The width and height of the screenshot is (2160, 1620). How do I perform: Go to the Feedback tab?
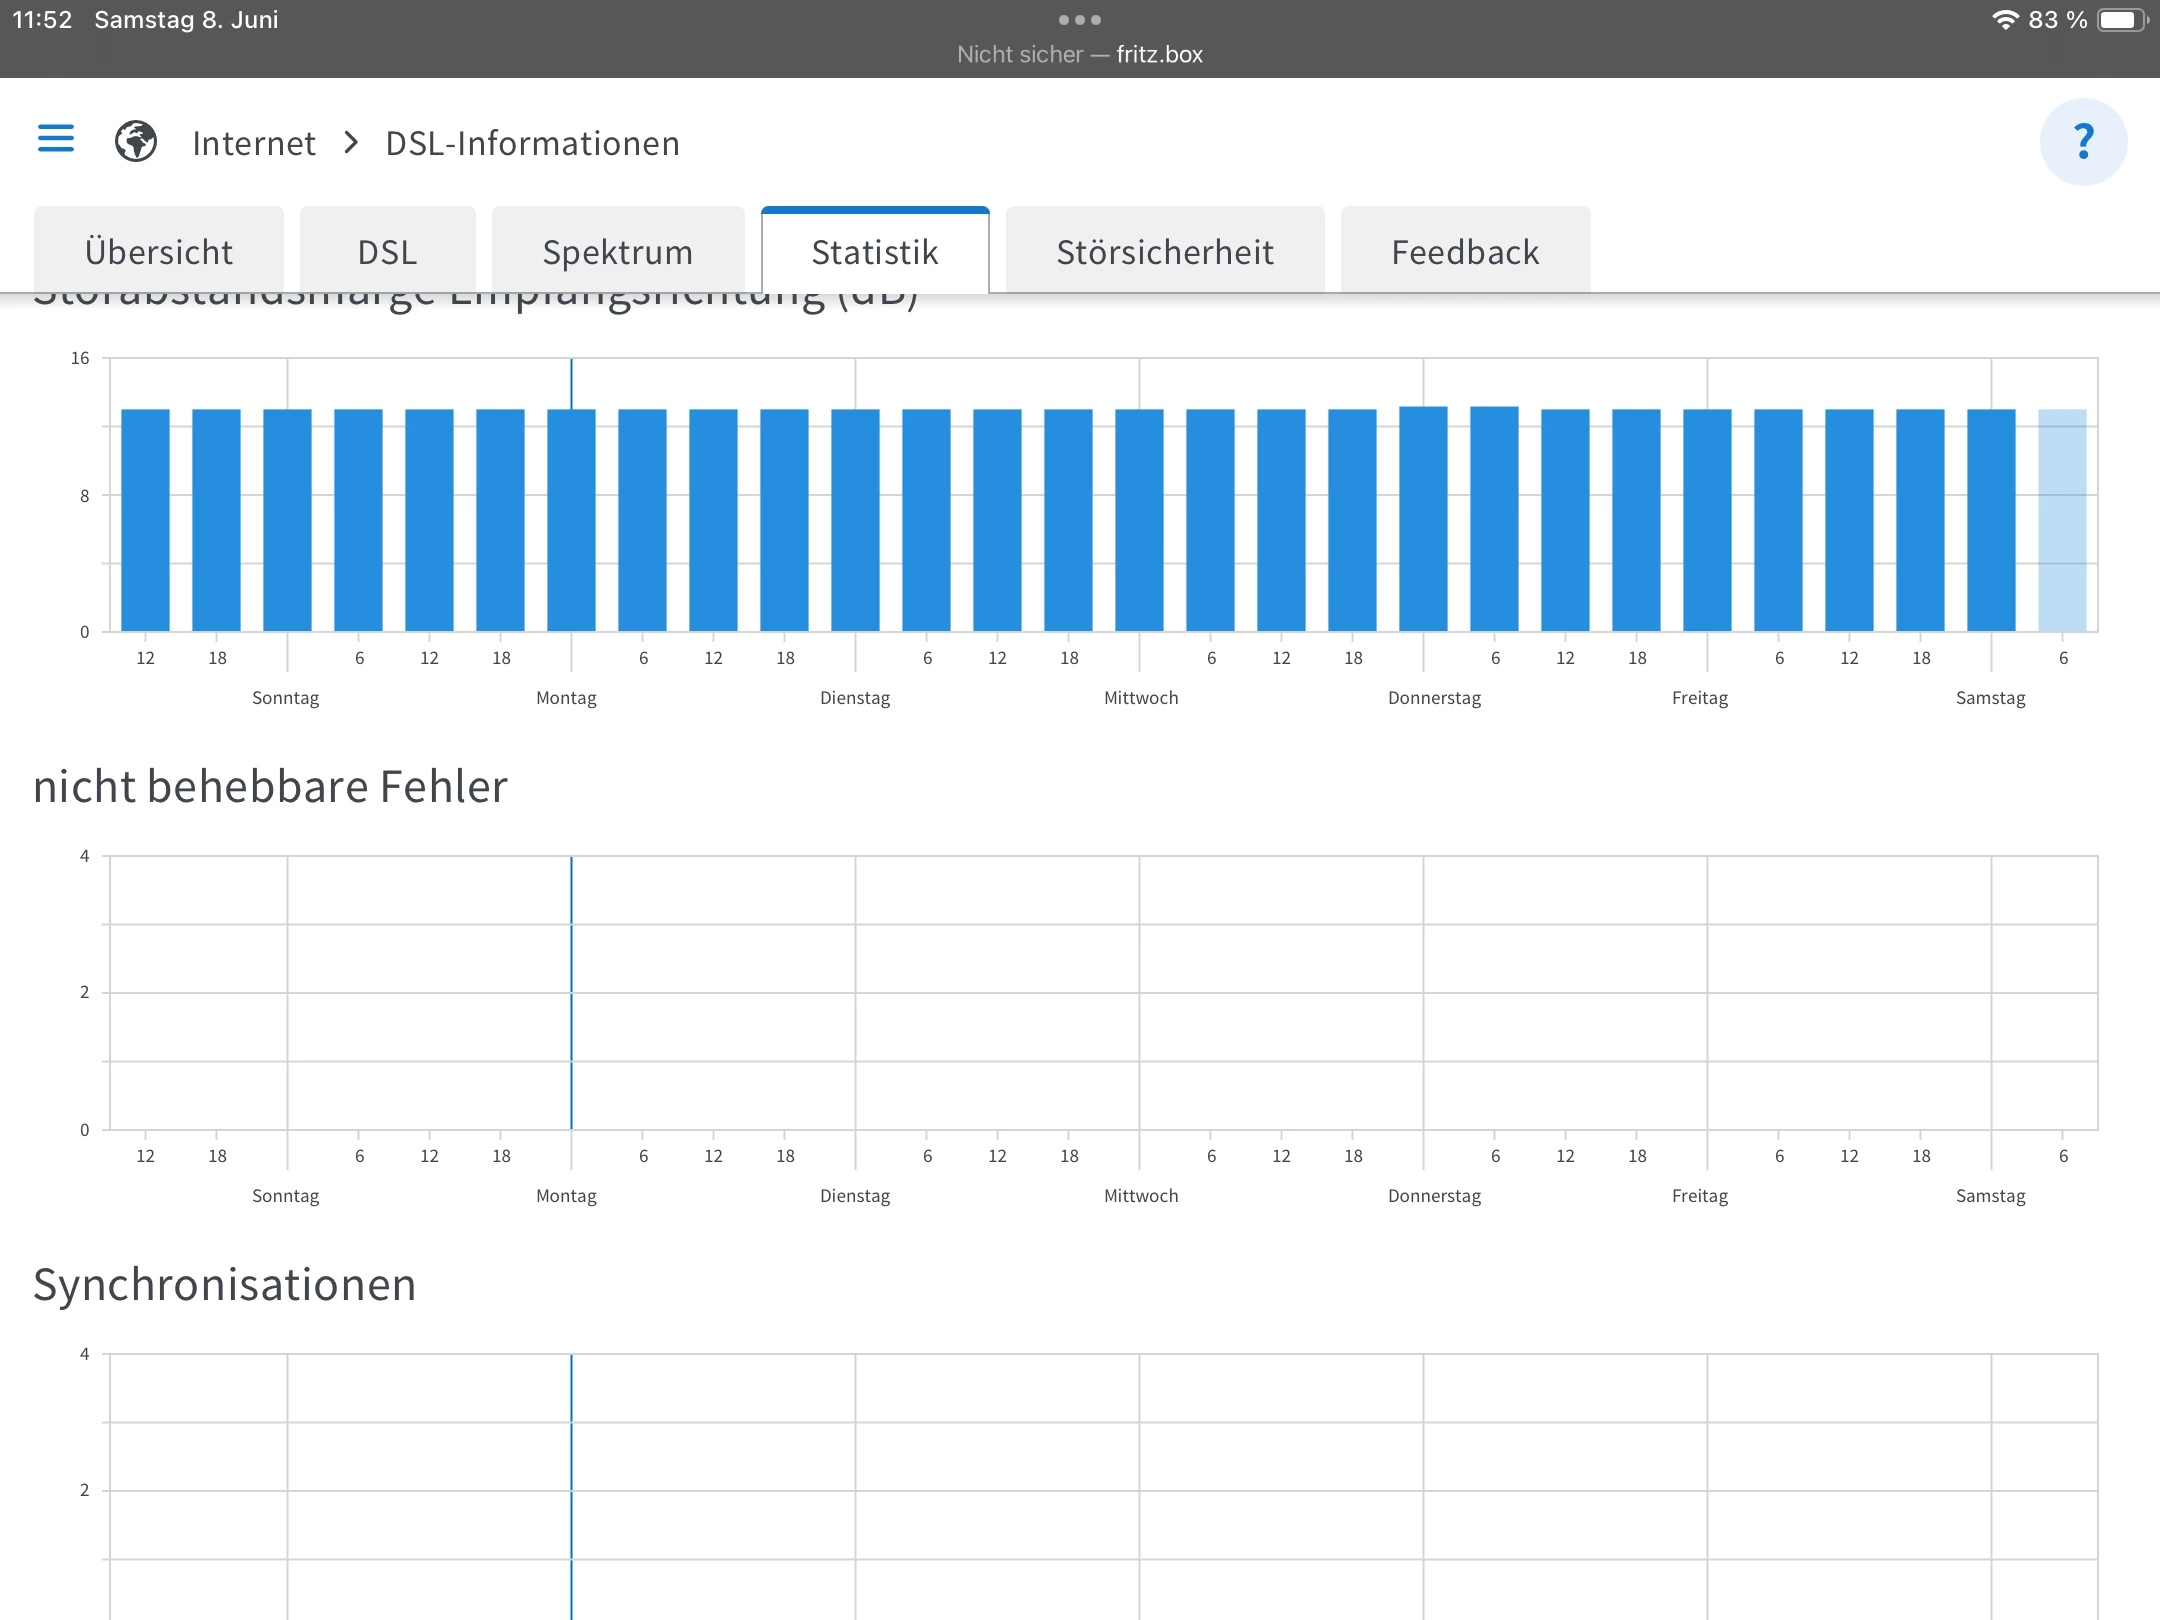[1465, 252]
